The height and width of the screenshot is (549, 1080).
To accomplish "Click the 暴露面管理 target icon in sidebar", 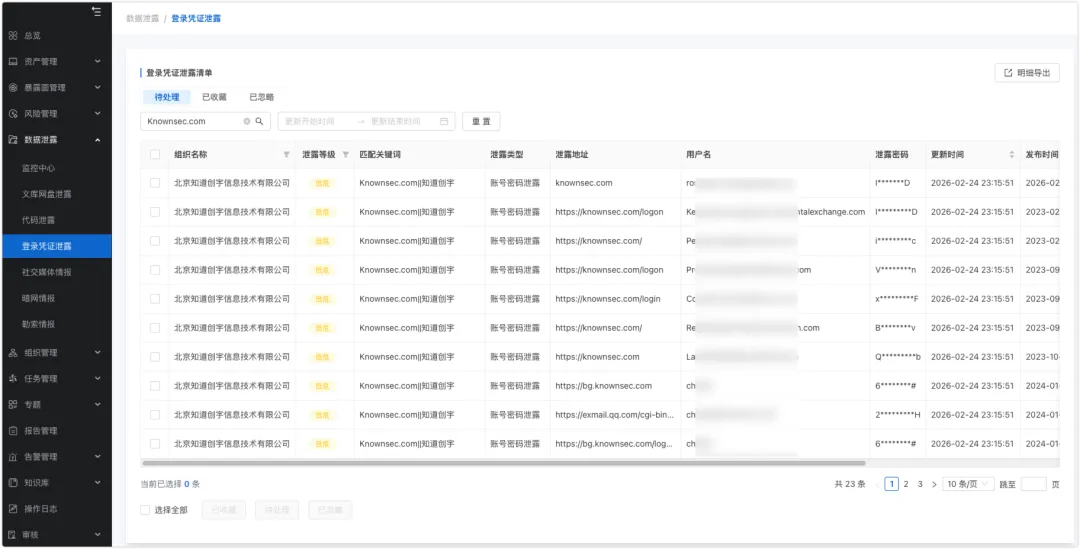I will tap(12, 87).
